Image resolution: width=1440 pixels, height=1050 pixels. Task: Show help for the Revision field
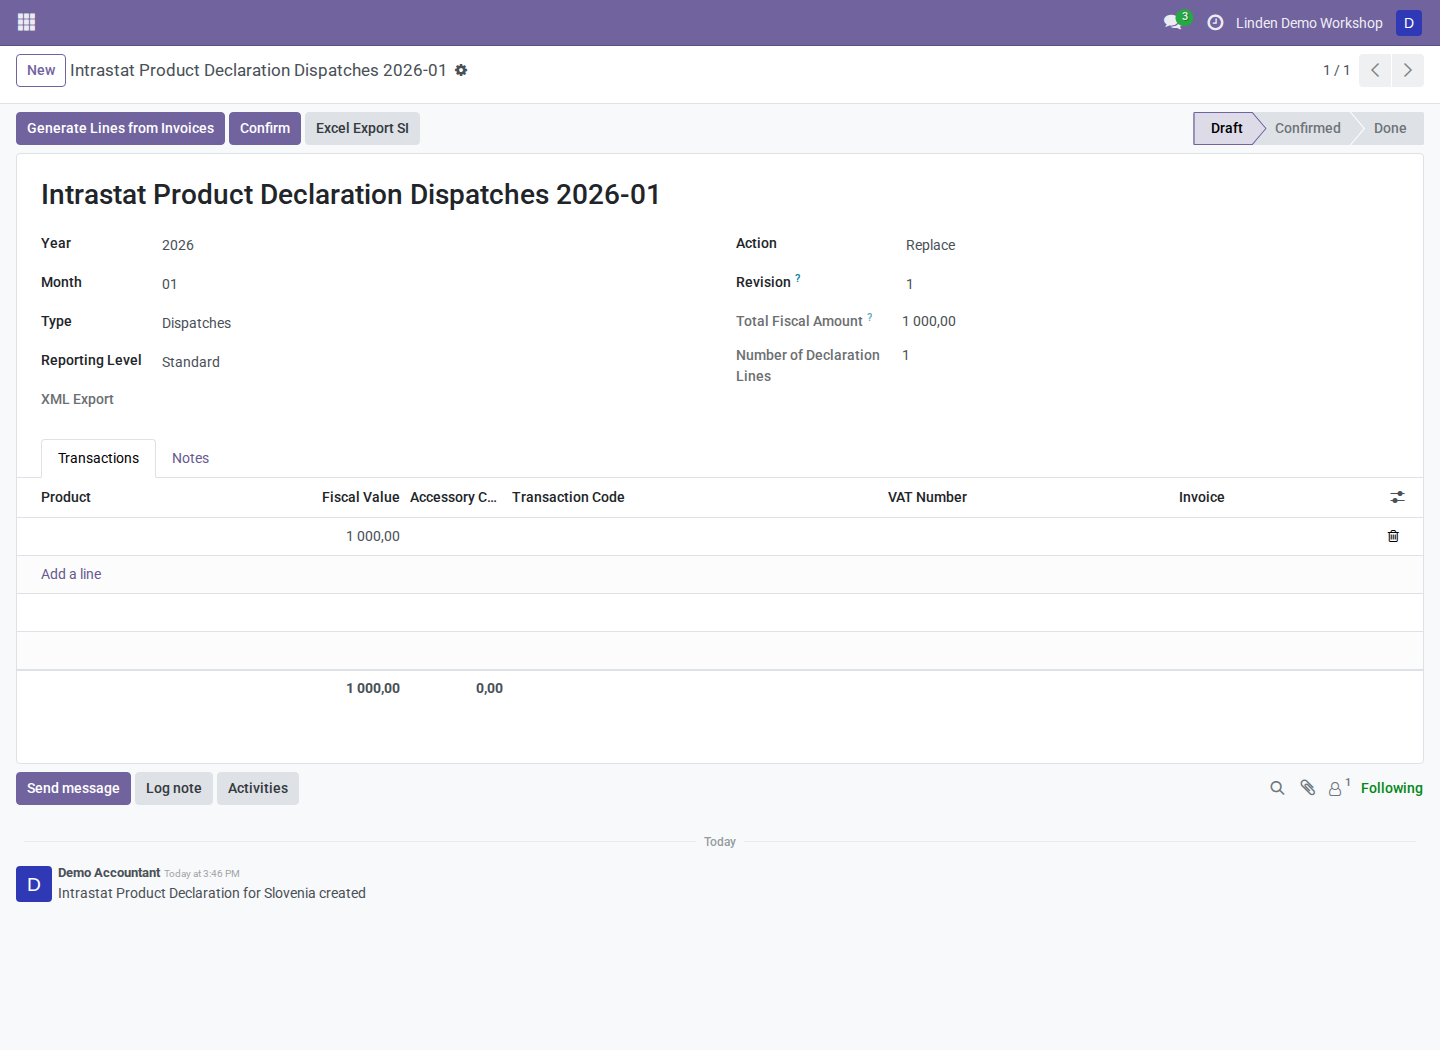[797, 278]
